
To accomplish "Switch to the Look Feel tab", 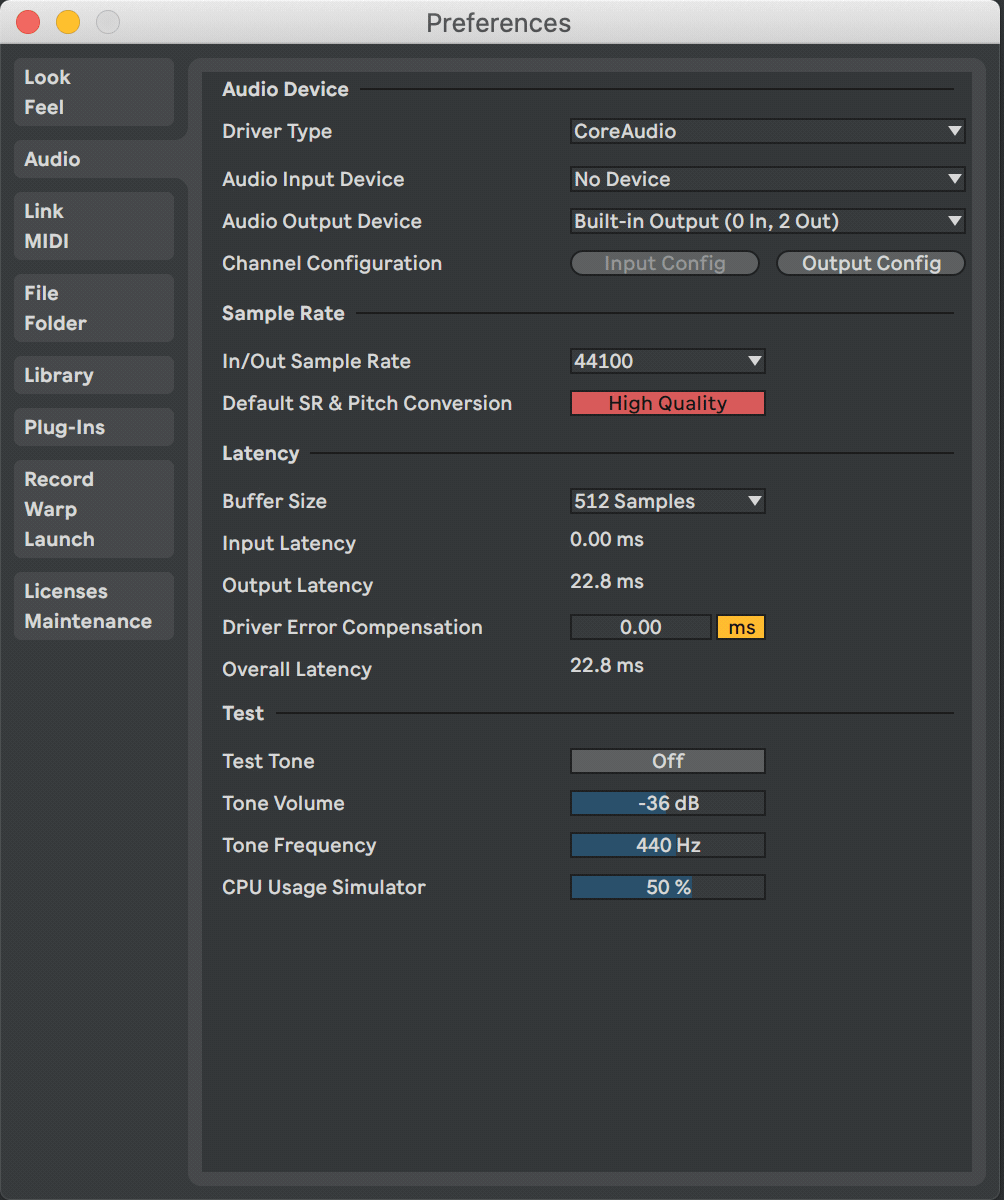I will [x=93, y=92].
